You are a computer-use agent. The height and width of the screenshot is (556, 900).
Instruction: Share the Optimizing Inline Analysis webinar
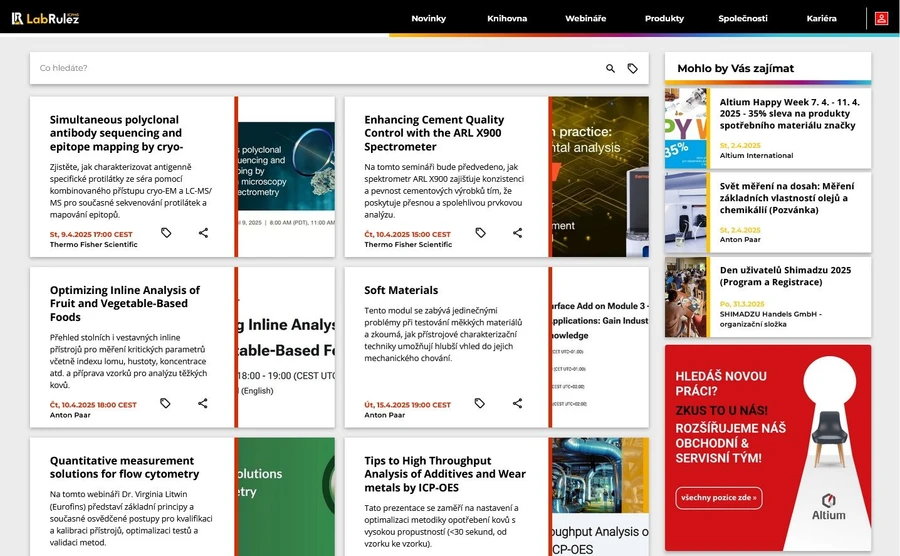(x=203, y=403)
